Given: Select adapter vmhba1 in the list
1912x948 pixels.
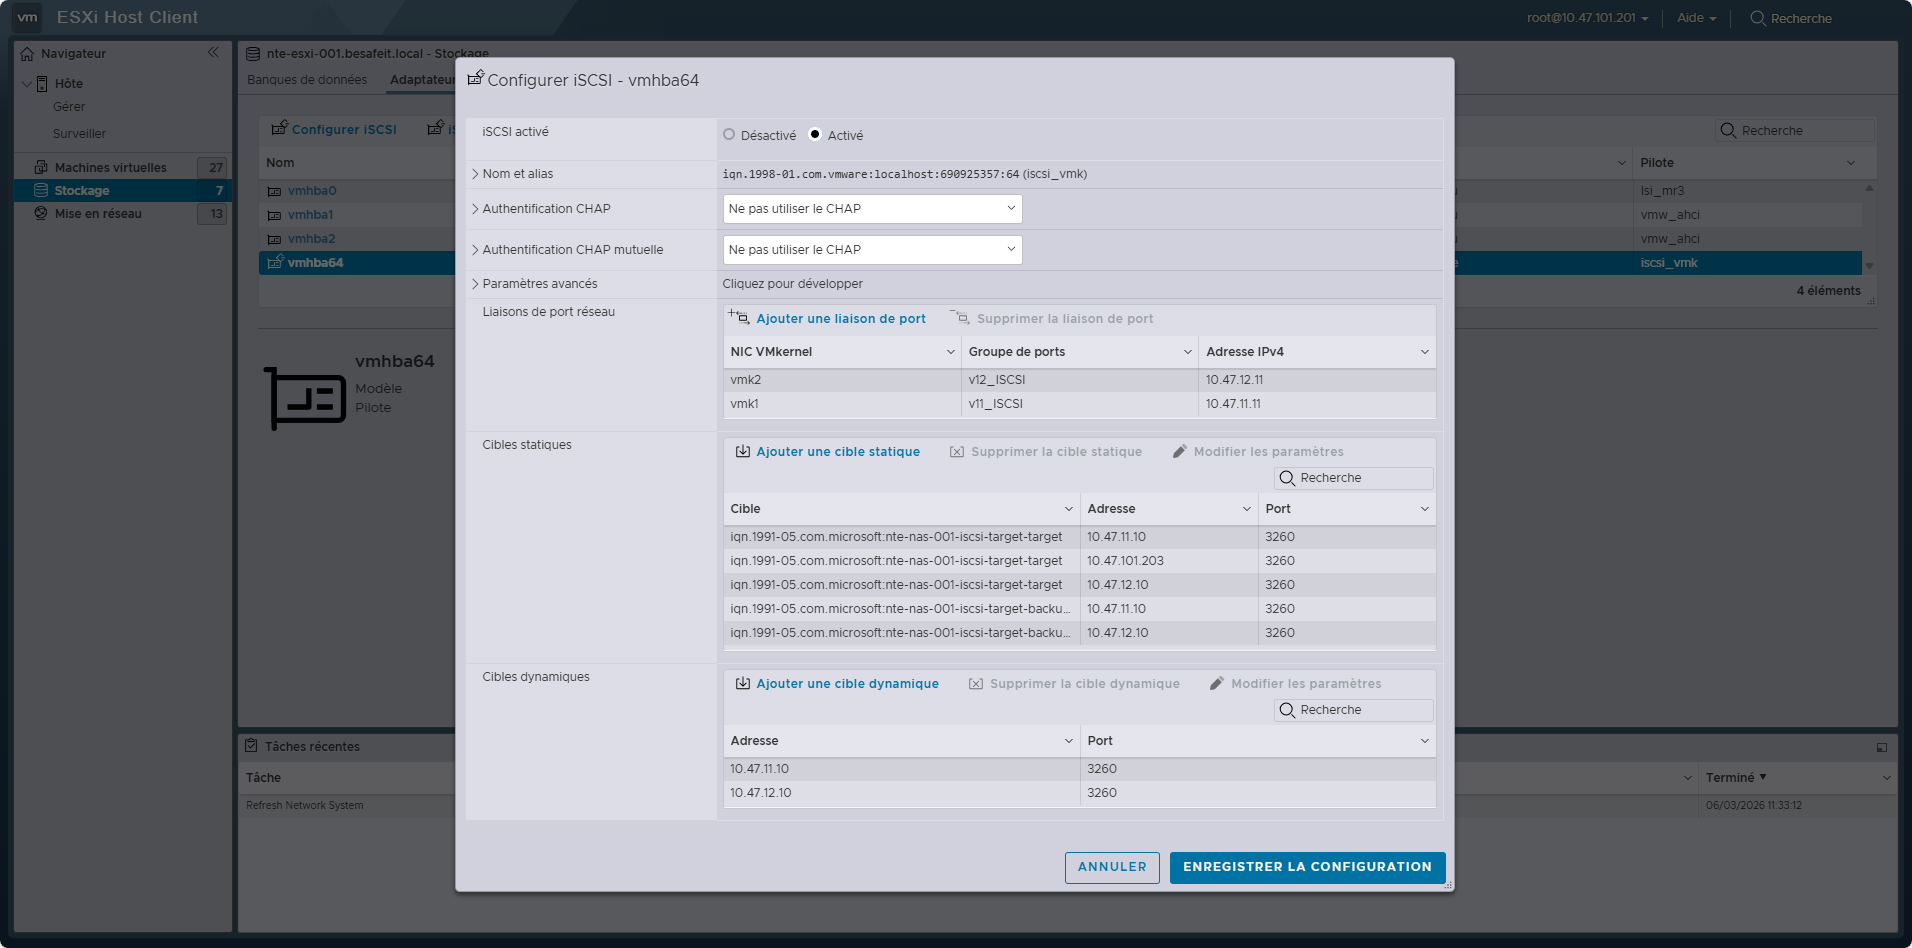Looking at the screenshot, I should pyautogui.click(x=310, y=215).
